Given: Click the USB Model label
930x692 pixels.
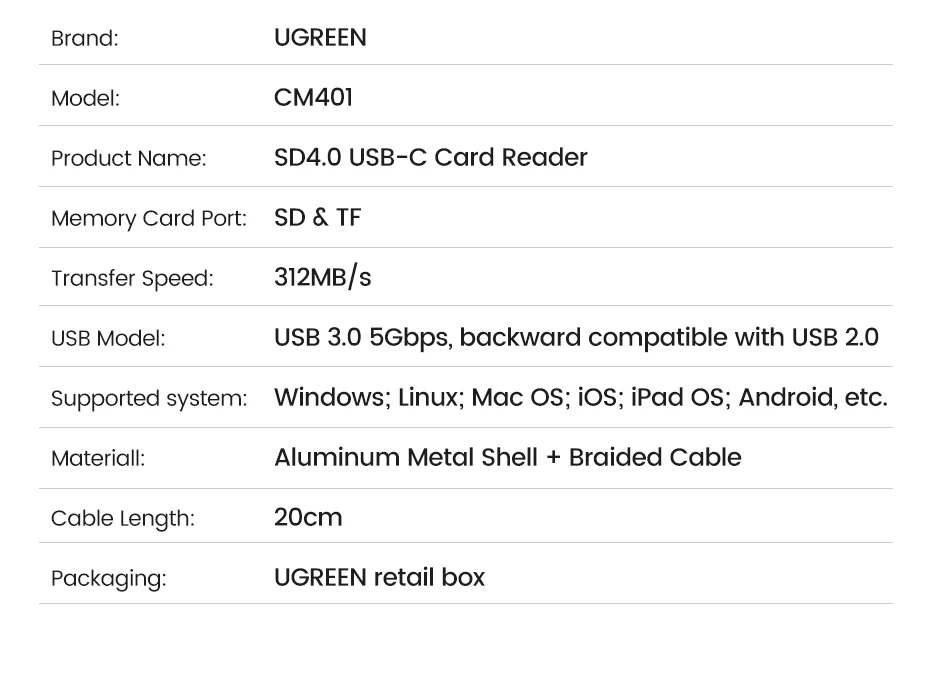Looking at the screenshot, I should pyautogui.click(x=108, y=338).
